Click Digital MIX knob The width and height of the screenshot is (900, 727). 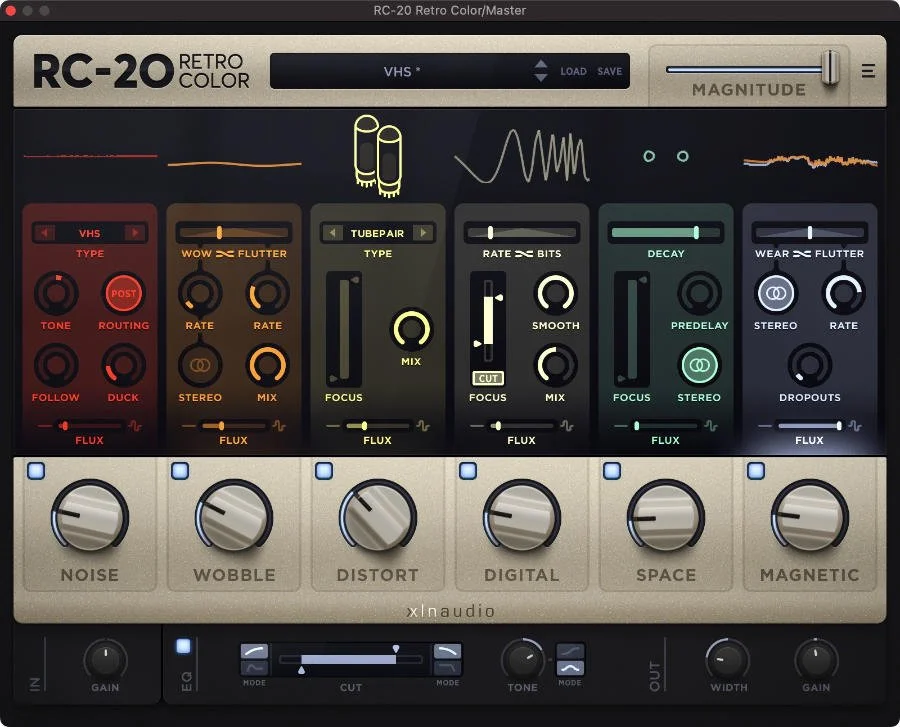pos(555,365)
